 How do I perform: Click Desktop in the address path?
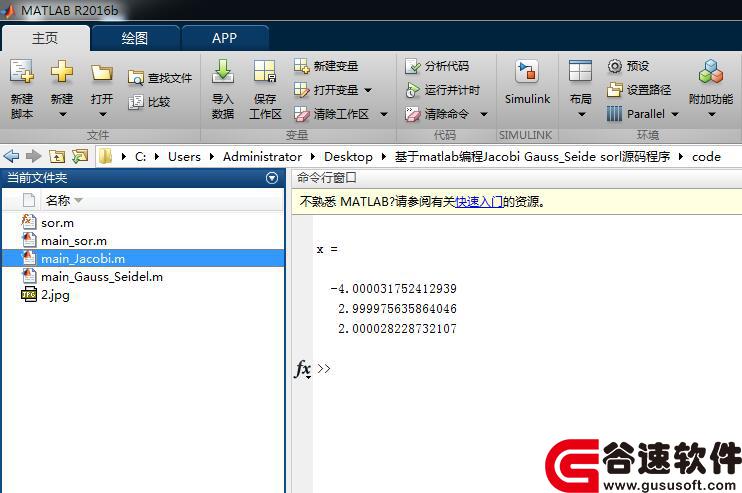[348, 157]
